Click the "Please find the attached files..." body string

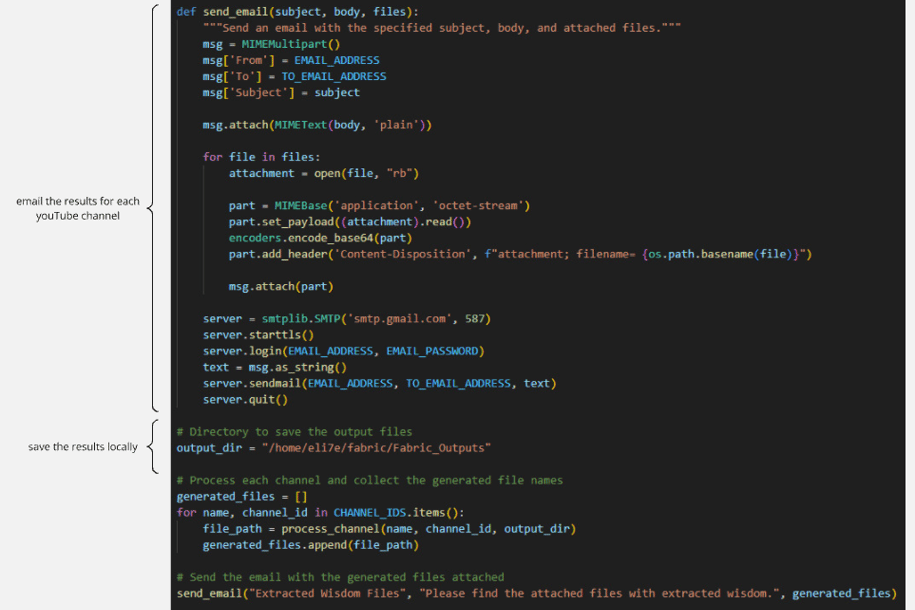[599, 594]
